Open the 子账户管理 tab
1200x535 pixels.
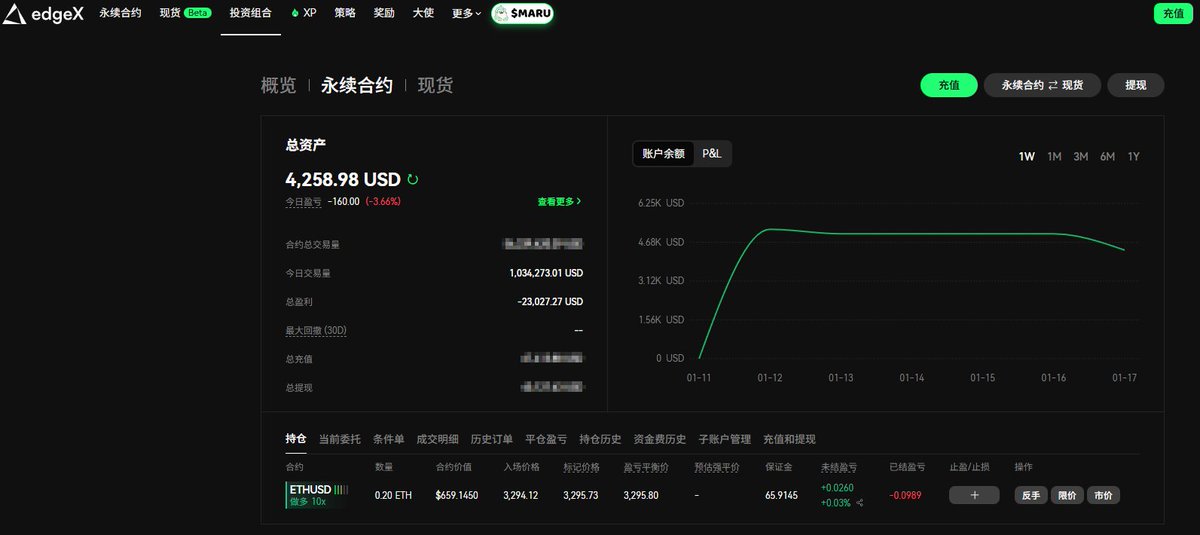click(x=725, y=439)
